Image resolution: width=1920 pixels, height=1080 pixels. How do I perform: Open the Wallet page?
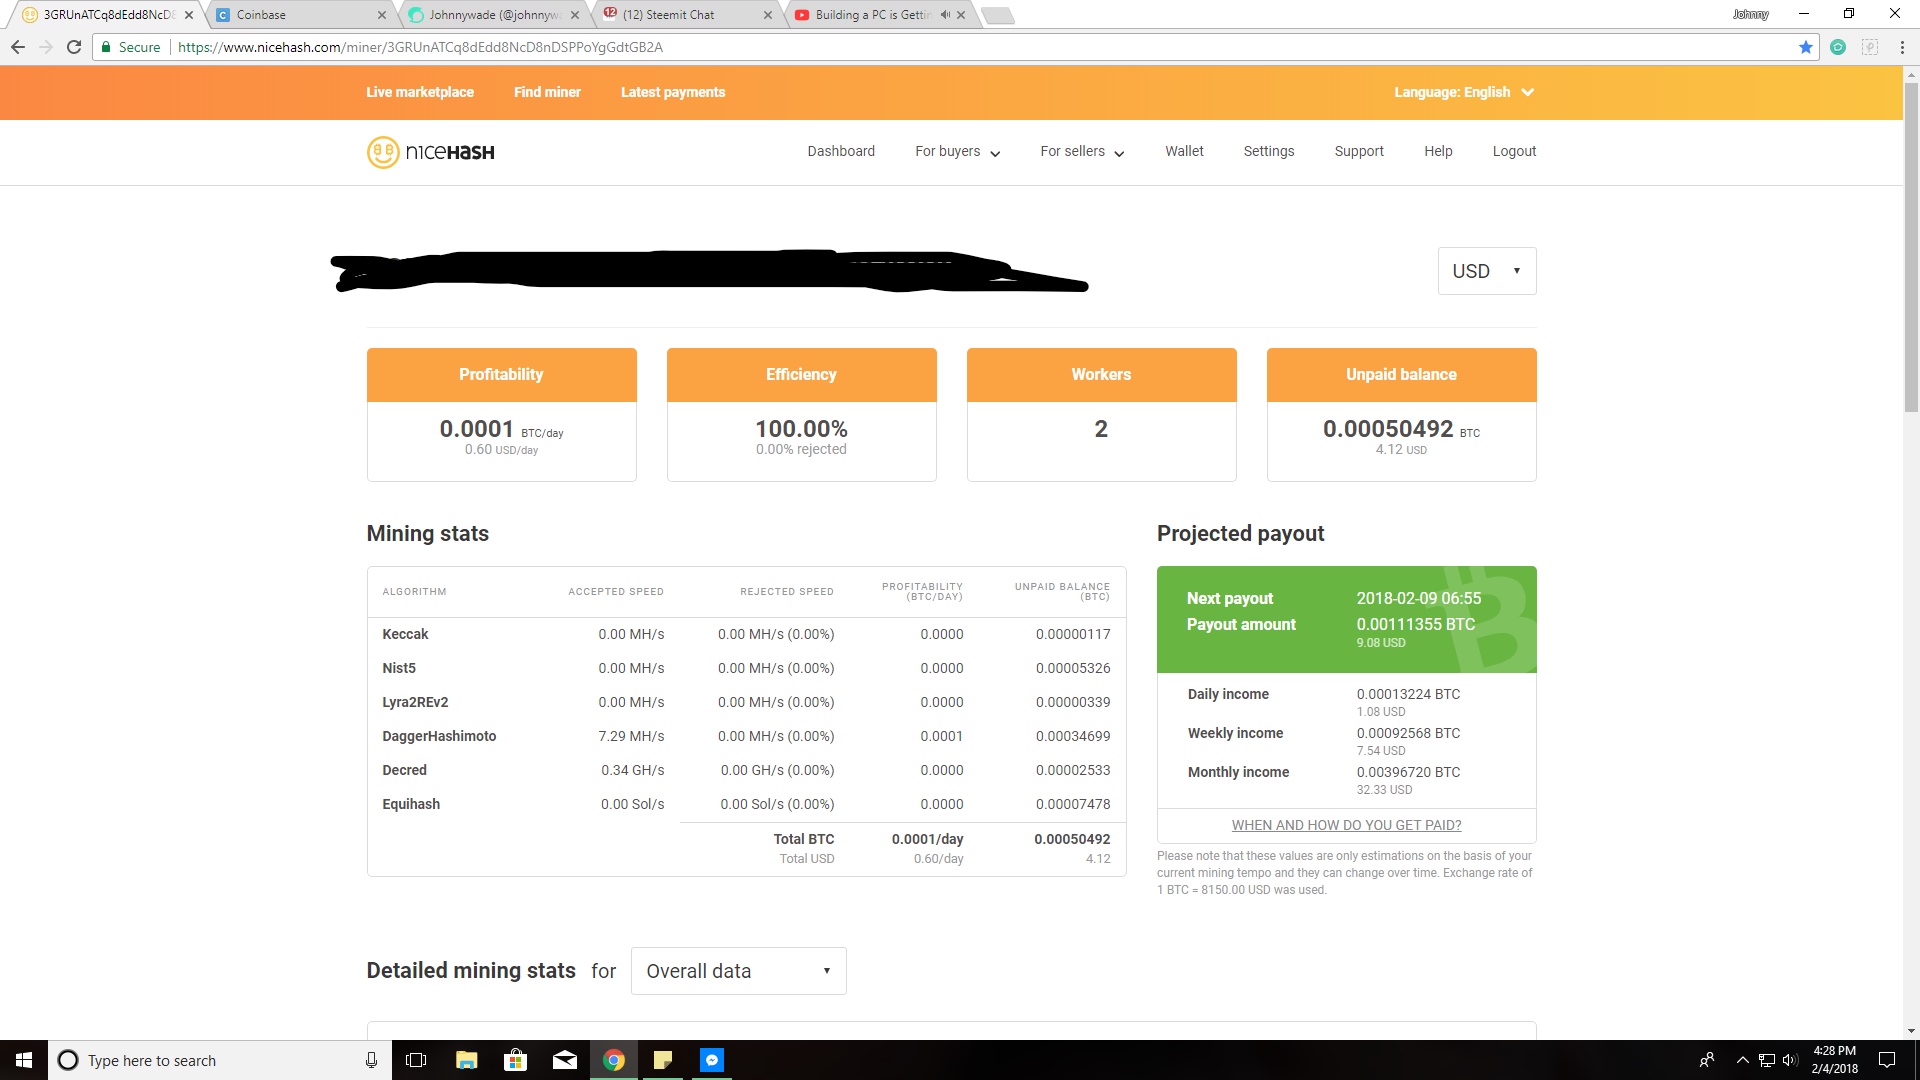point(1184,151)
